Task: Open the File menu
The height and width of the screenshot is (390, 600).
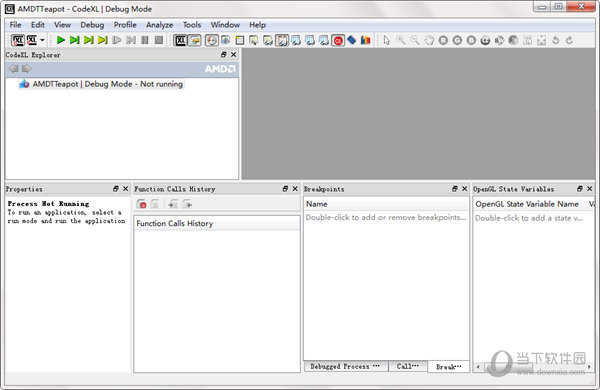Action: (x=16, y=25)
